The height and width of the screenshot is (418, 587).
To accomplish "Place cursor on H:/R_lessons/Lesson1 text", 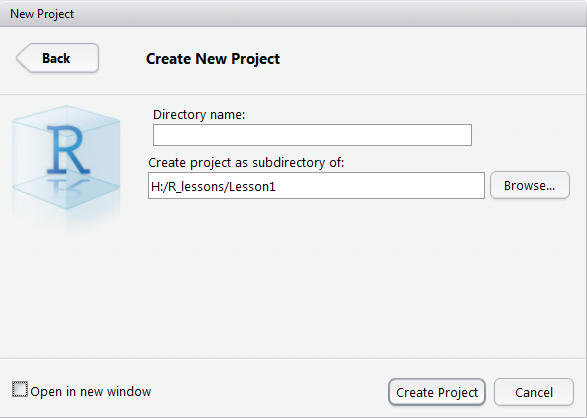I will pyautogui.click(x=213, y=186).
